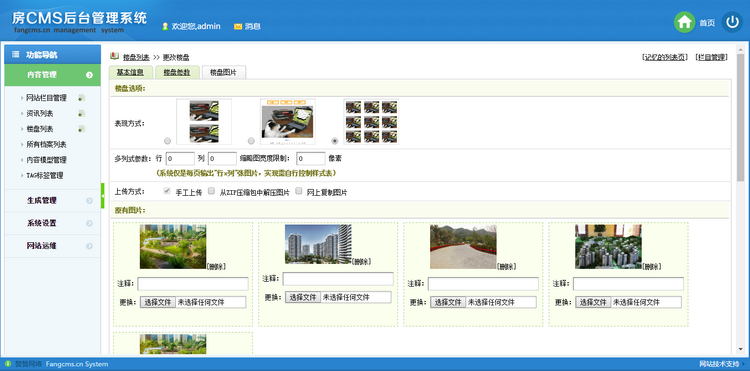Open 楼盘列表 in sidebar
This screenshot has width=750, height=371.
[x=40, y=129]
